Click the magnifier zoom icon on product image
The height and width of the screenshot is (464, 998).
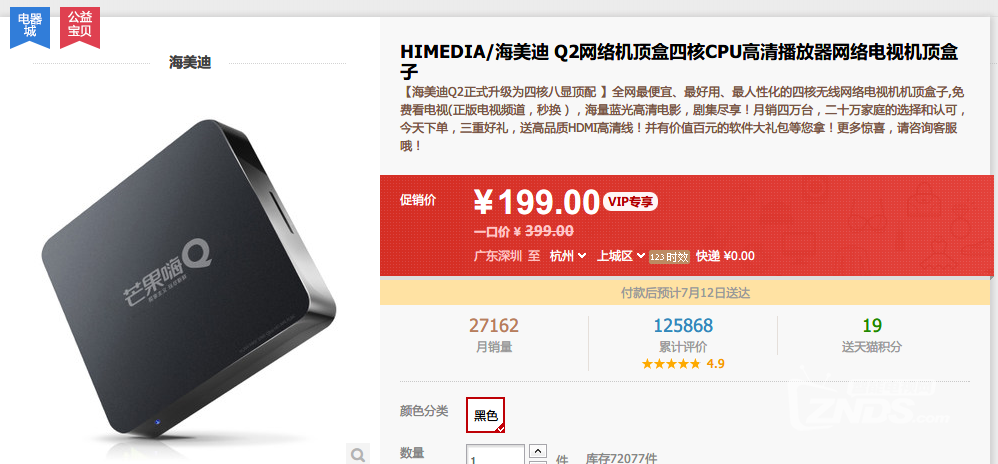(358, 454)
